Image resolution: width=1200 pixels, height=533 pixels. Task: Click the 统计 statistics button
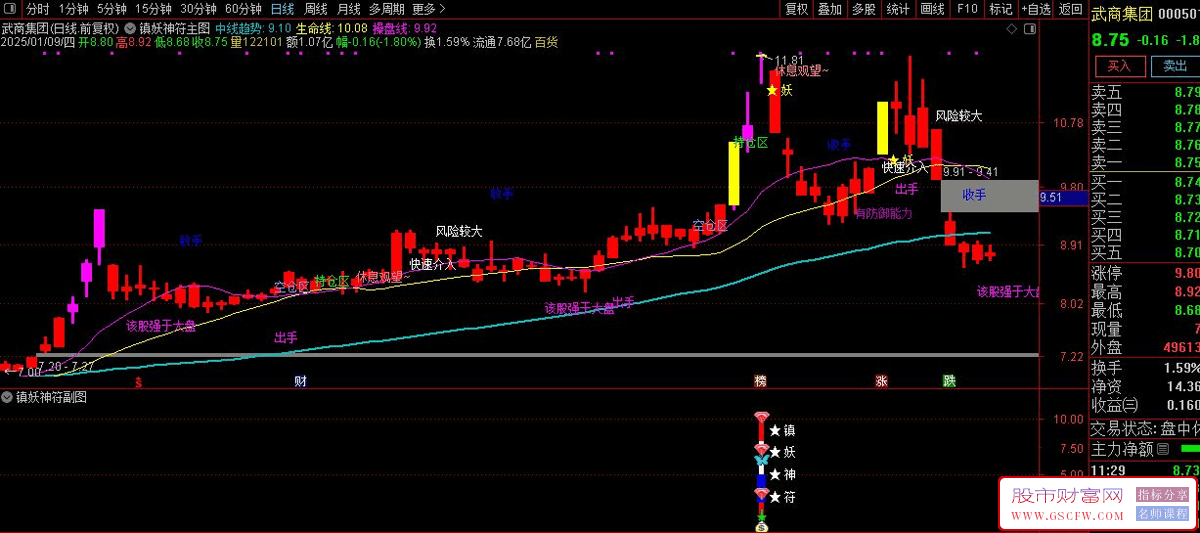click(898, 9)
